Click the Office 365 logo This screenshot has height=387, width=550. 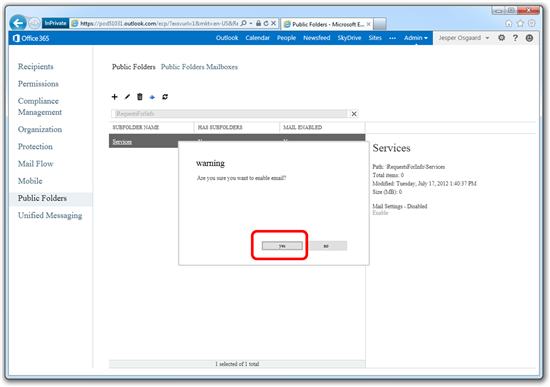pyautogui.click(x=31, y=38)
